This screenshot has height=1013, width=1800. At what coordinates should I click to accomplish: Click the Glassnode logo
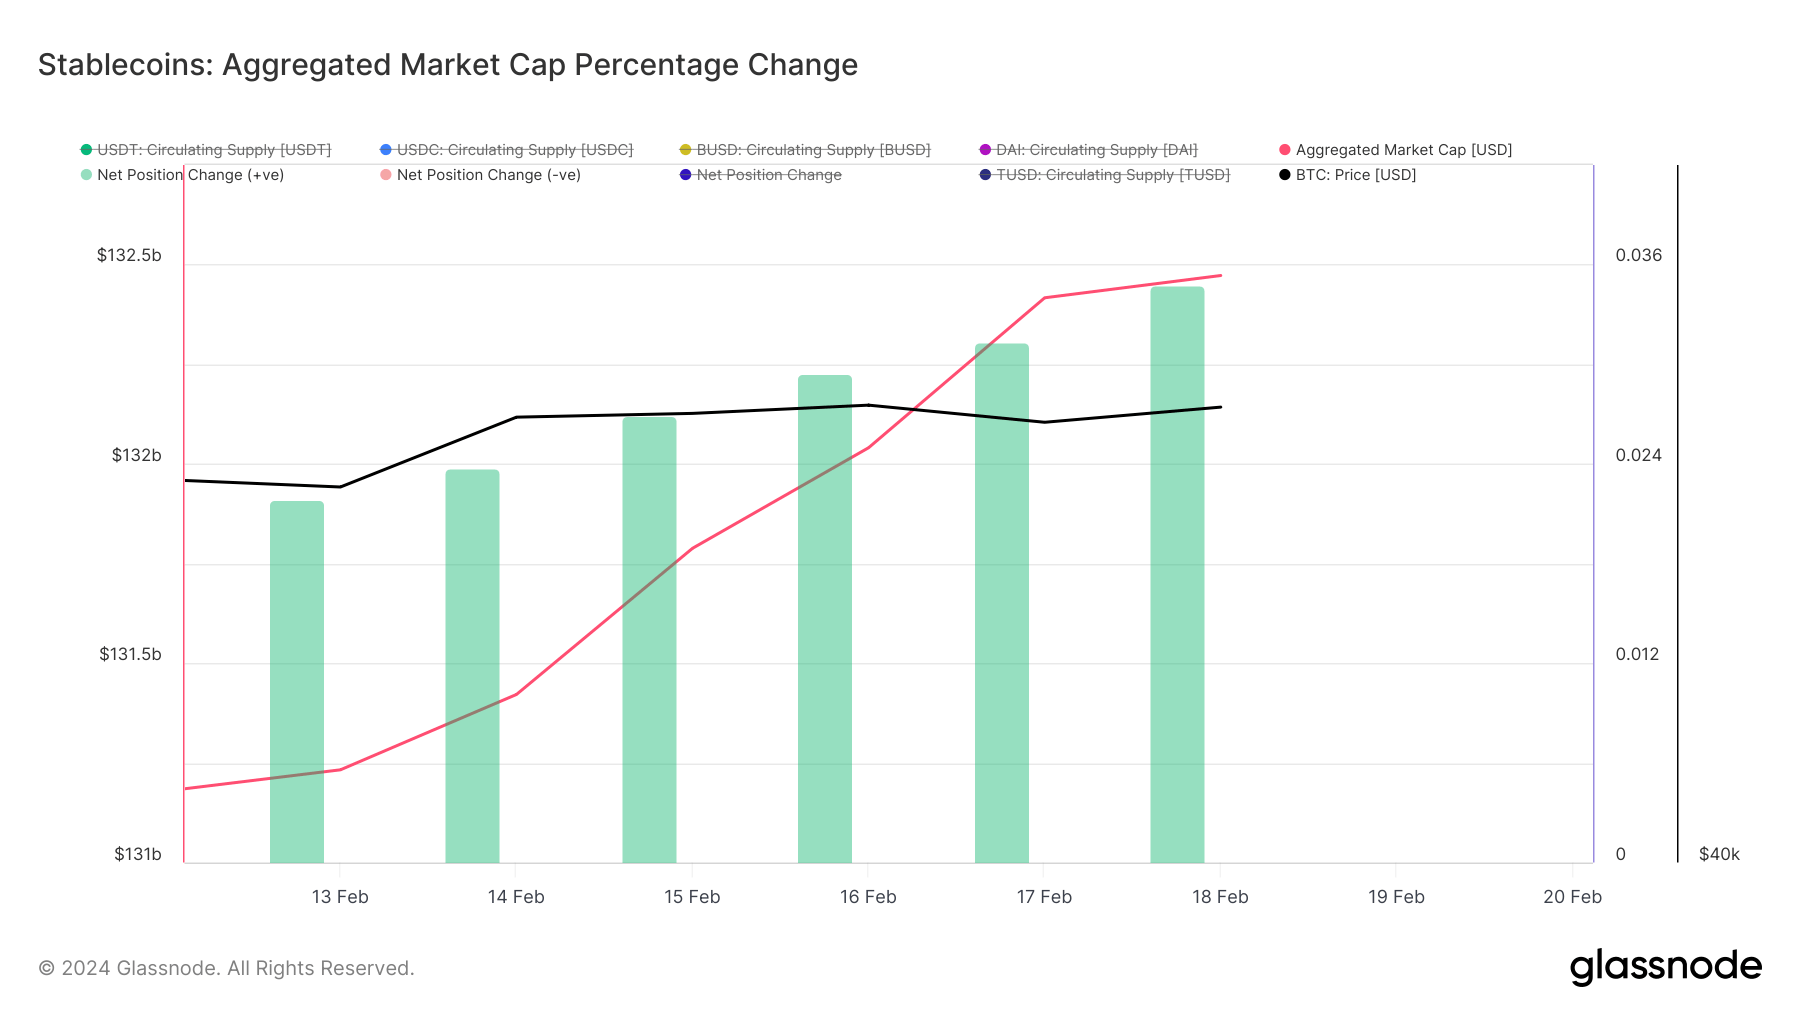pyautogui.click(x=1665, y=967)
